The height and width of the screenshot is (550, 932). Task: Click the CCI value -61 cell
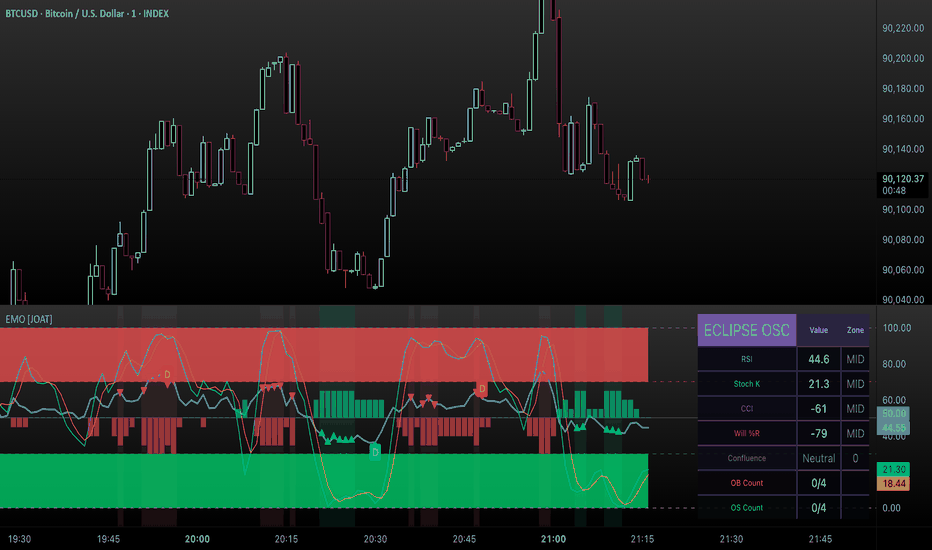(818, 409)
